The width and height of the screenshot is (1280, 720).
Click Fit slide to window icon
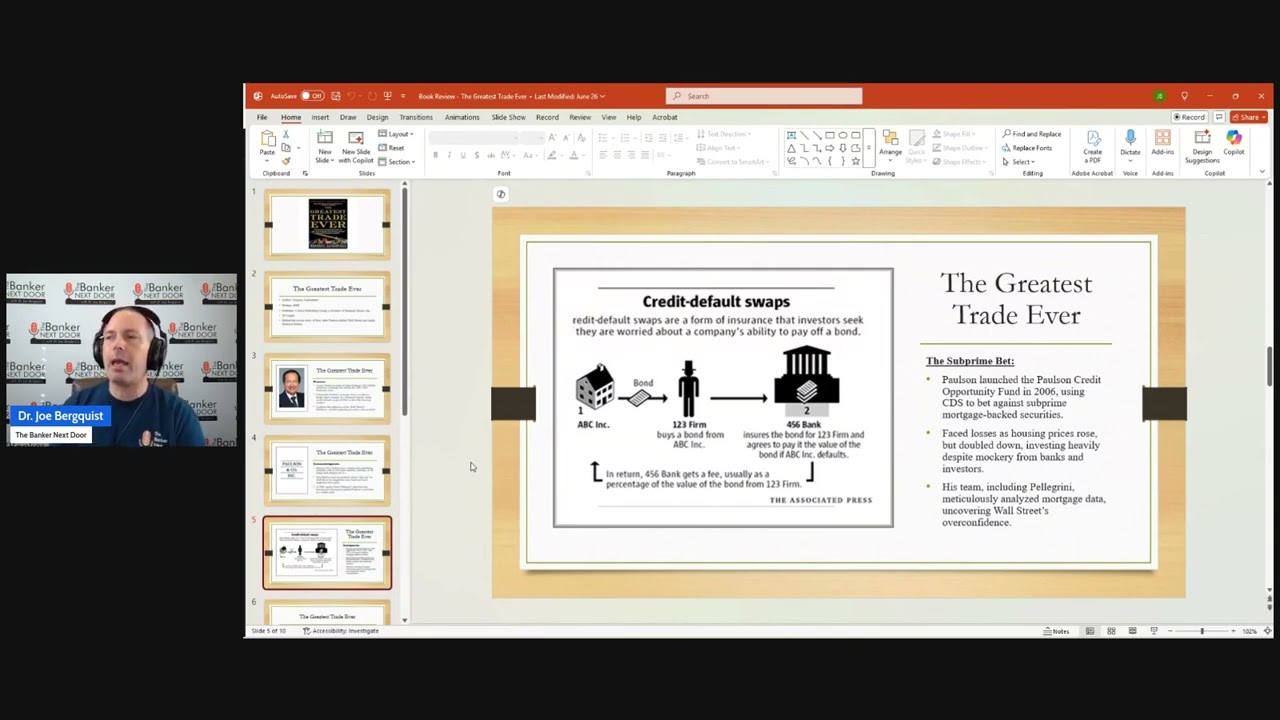(x=1268, y=631)
